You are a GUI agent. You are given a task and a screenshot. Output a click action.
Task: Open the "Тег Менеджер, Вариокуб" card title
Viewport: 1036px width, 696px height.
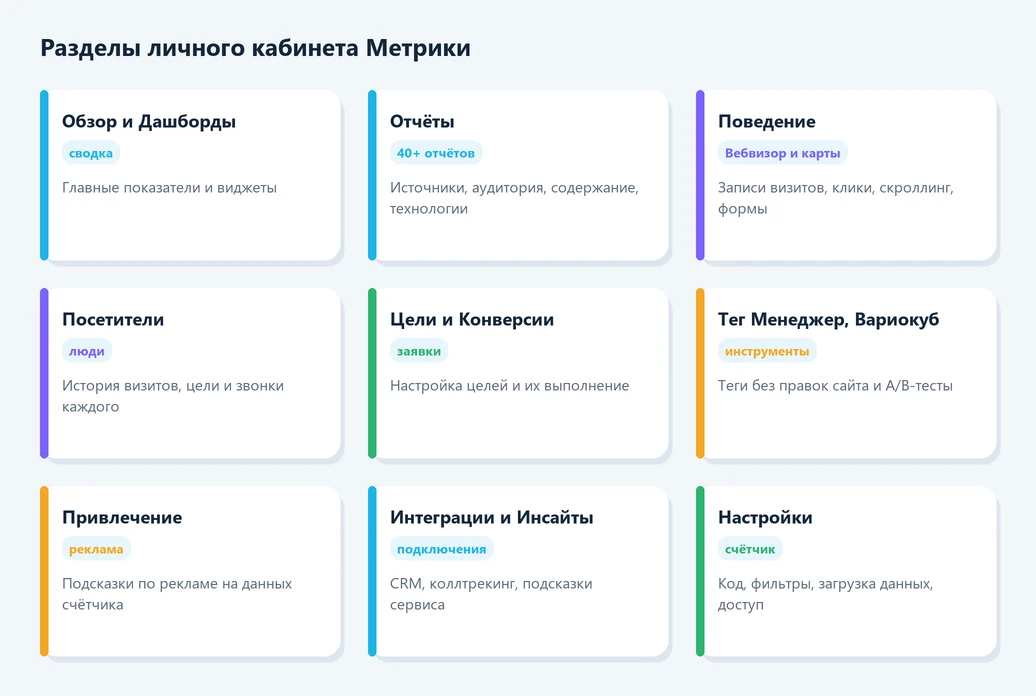tap(829, 319)
